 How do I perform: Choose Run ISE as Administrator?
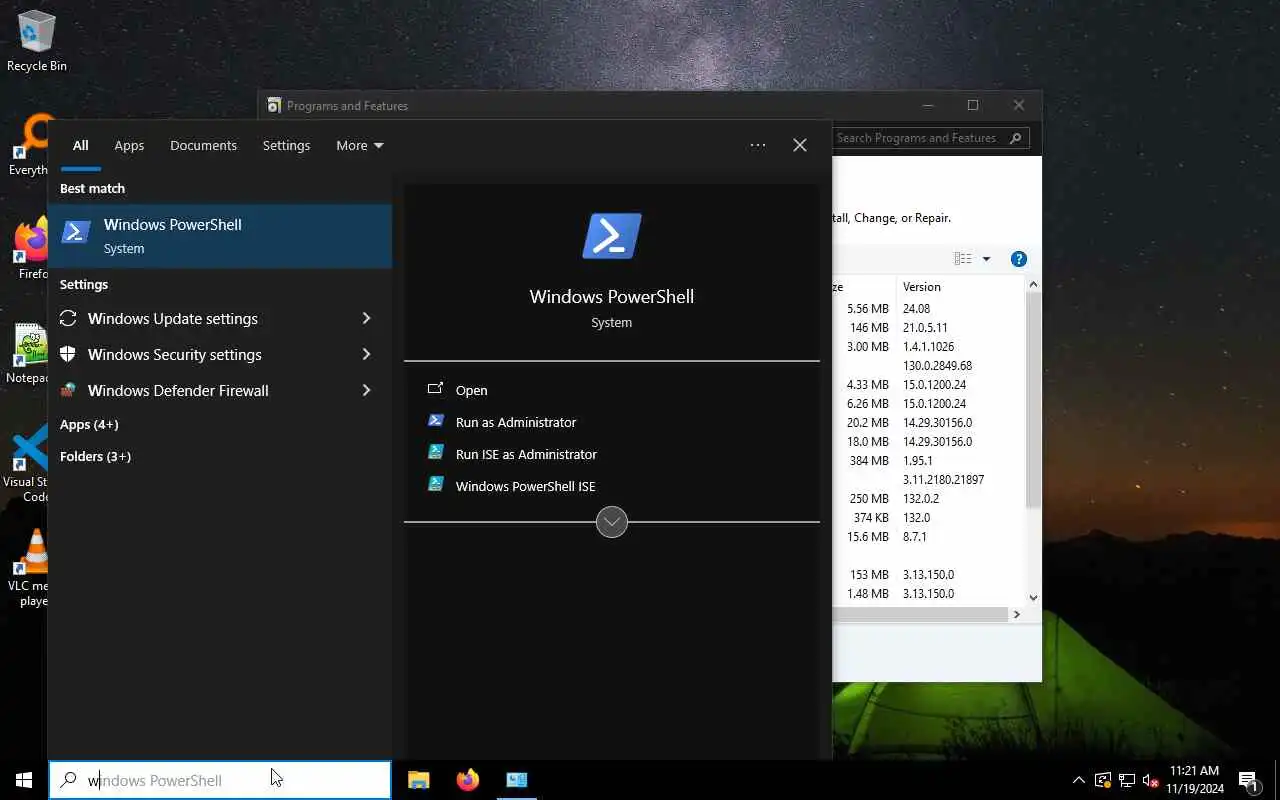tap(526, 454)
